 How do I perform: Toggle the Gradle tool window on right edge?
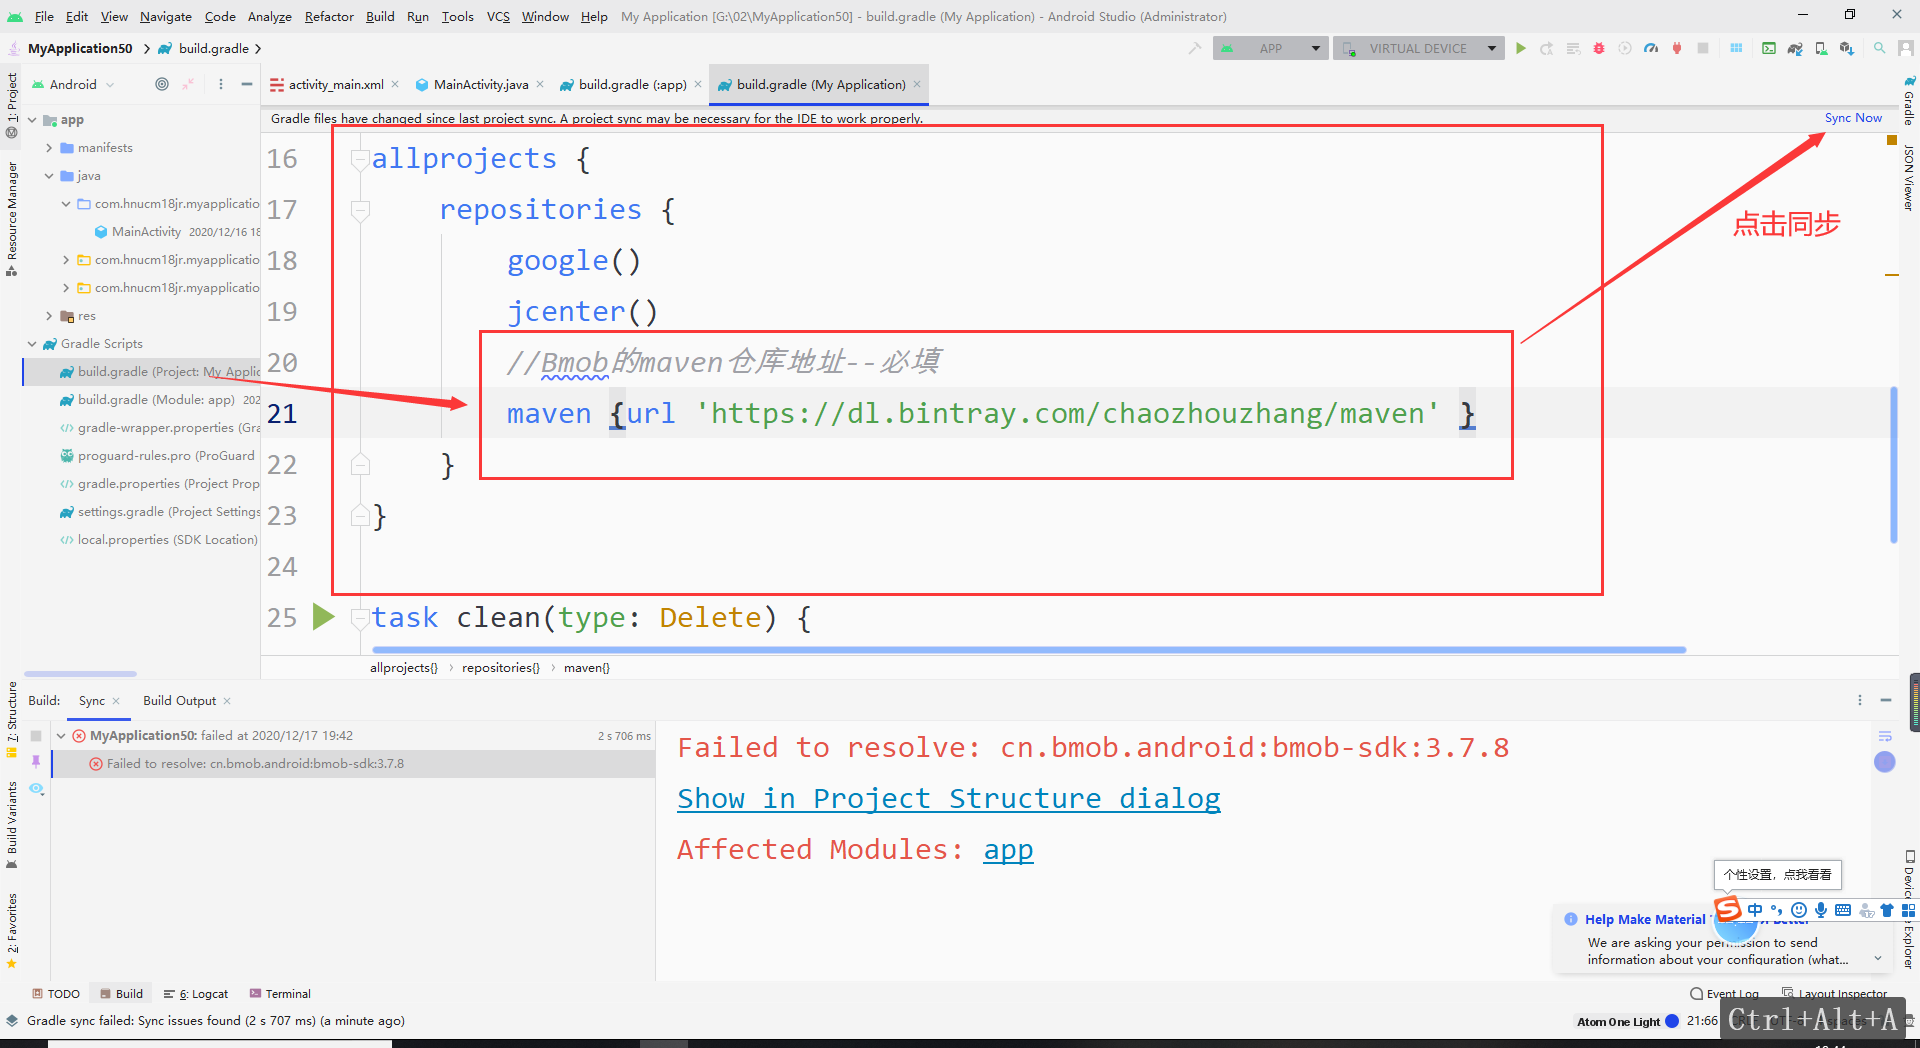1909,100
